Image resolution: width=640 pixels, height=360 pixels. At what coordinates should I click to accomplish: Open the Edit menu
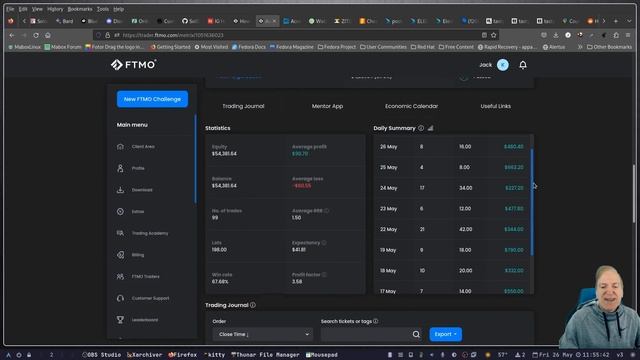[x=23, y=9]
